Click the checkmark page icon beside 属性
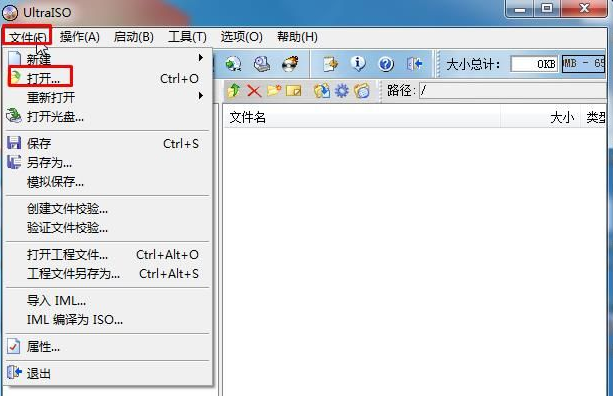 pyautogui.click(x=14, y=346)
